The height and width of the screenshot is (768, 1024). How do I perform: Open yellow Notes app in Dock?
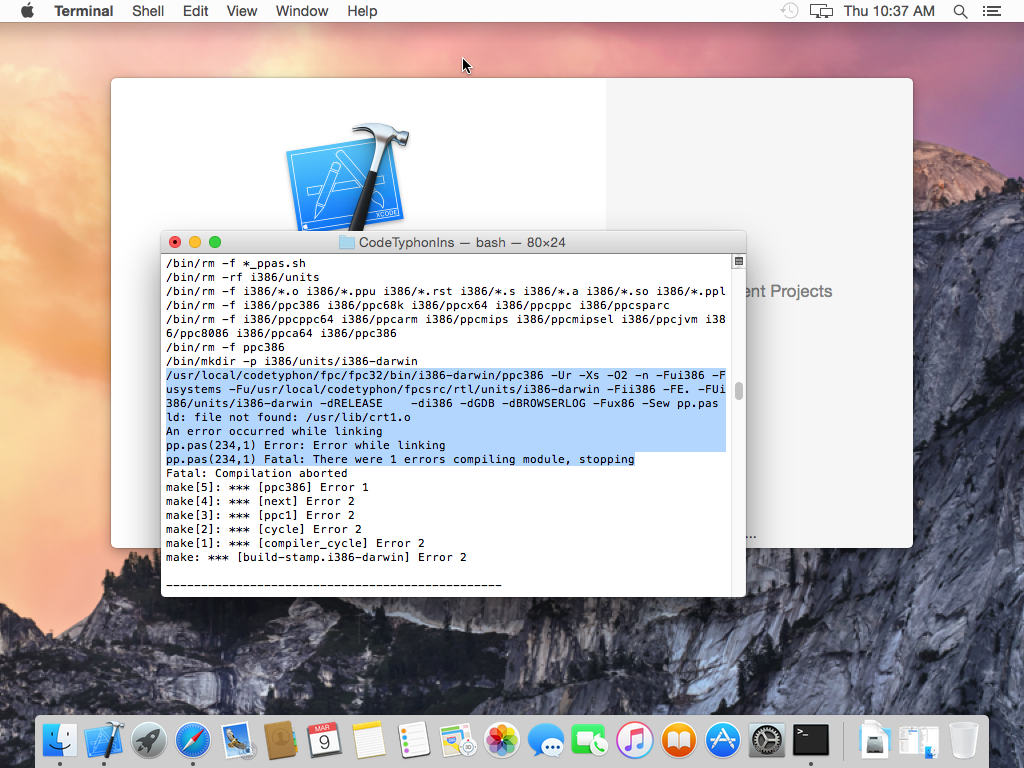[x=369, y=741]
